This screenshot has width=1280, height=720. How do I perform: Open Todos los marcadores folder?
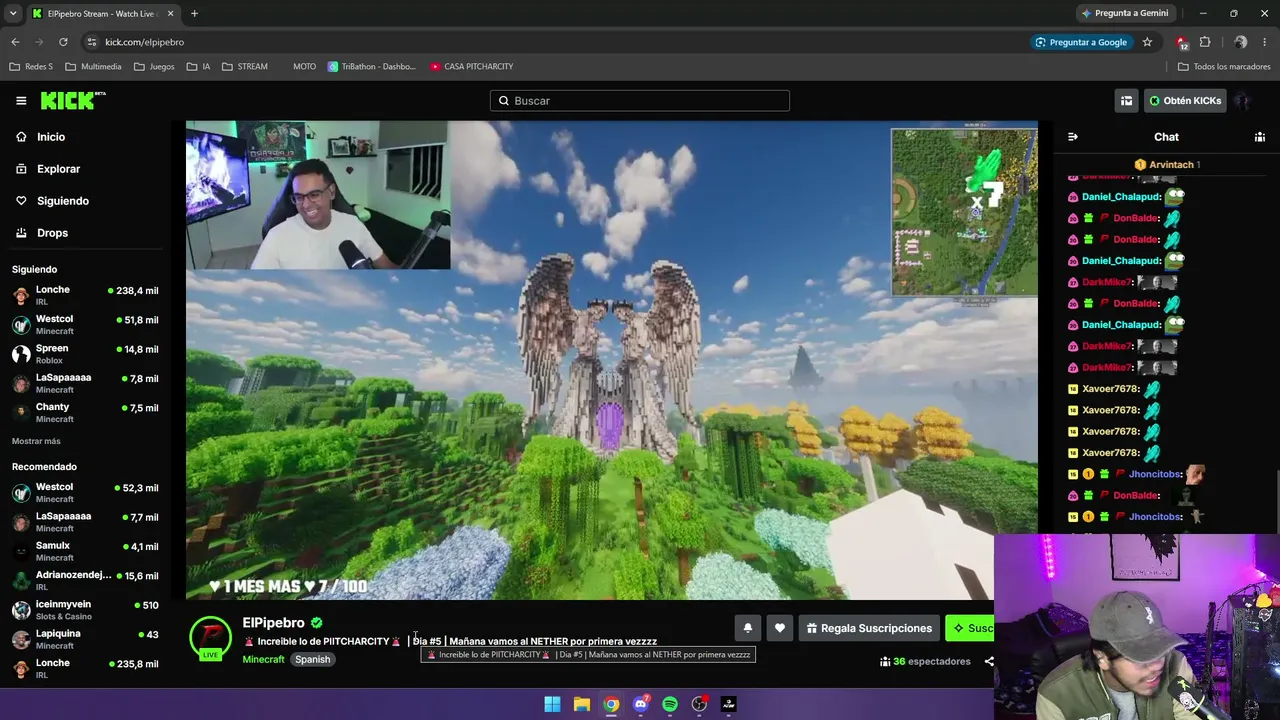click(x=1224, y=66)
